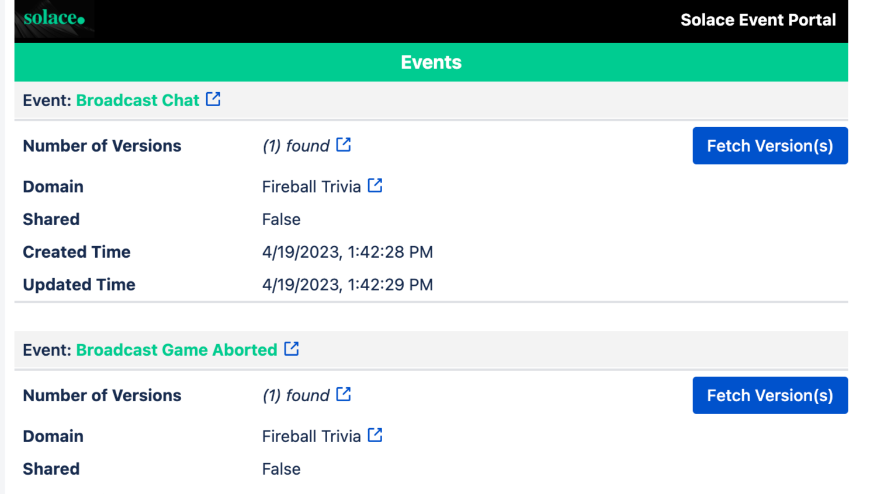This screenshot has height=494, width=870.
Task: Open the Broadcast Game Aborted event link
Action: tap(176, 350)
